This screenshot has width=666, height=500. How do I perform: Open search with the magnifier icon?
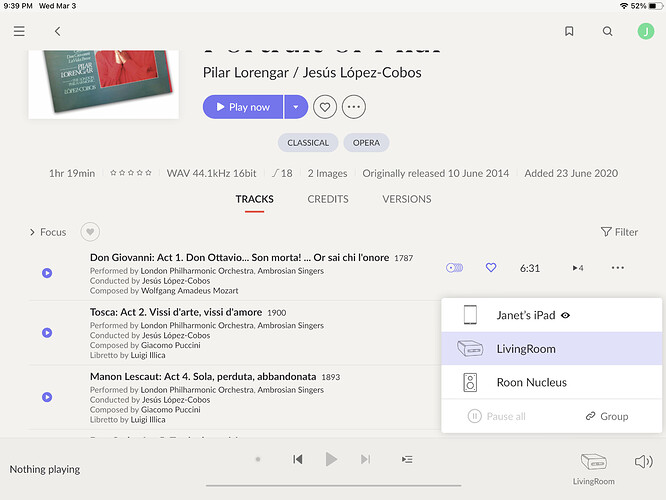click(608, 31)
